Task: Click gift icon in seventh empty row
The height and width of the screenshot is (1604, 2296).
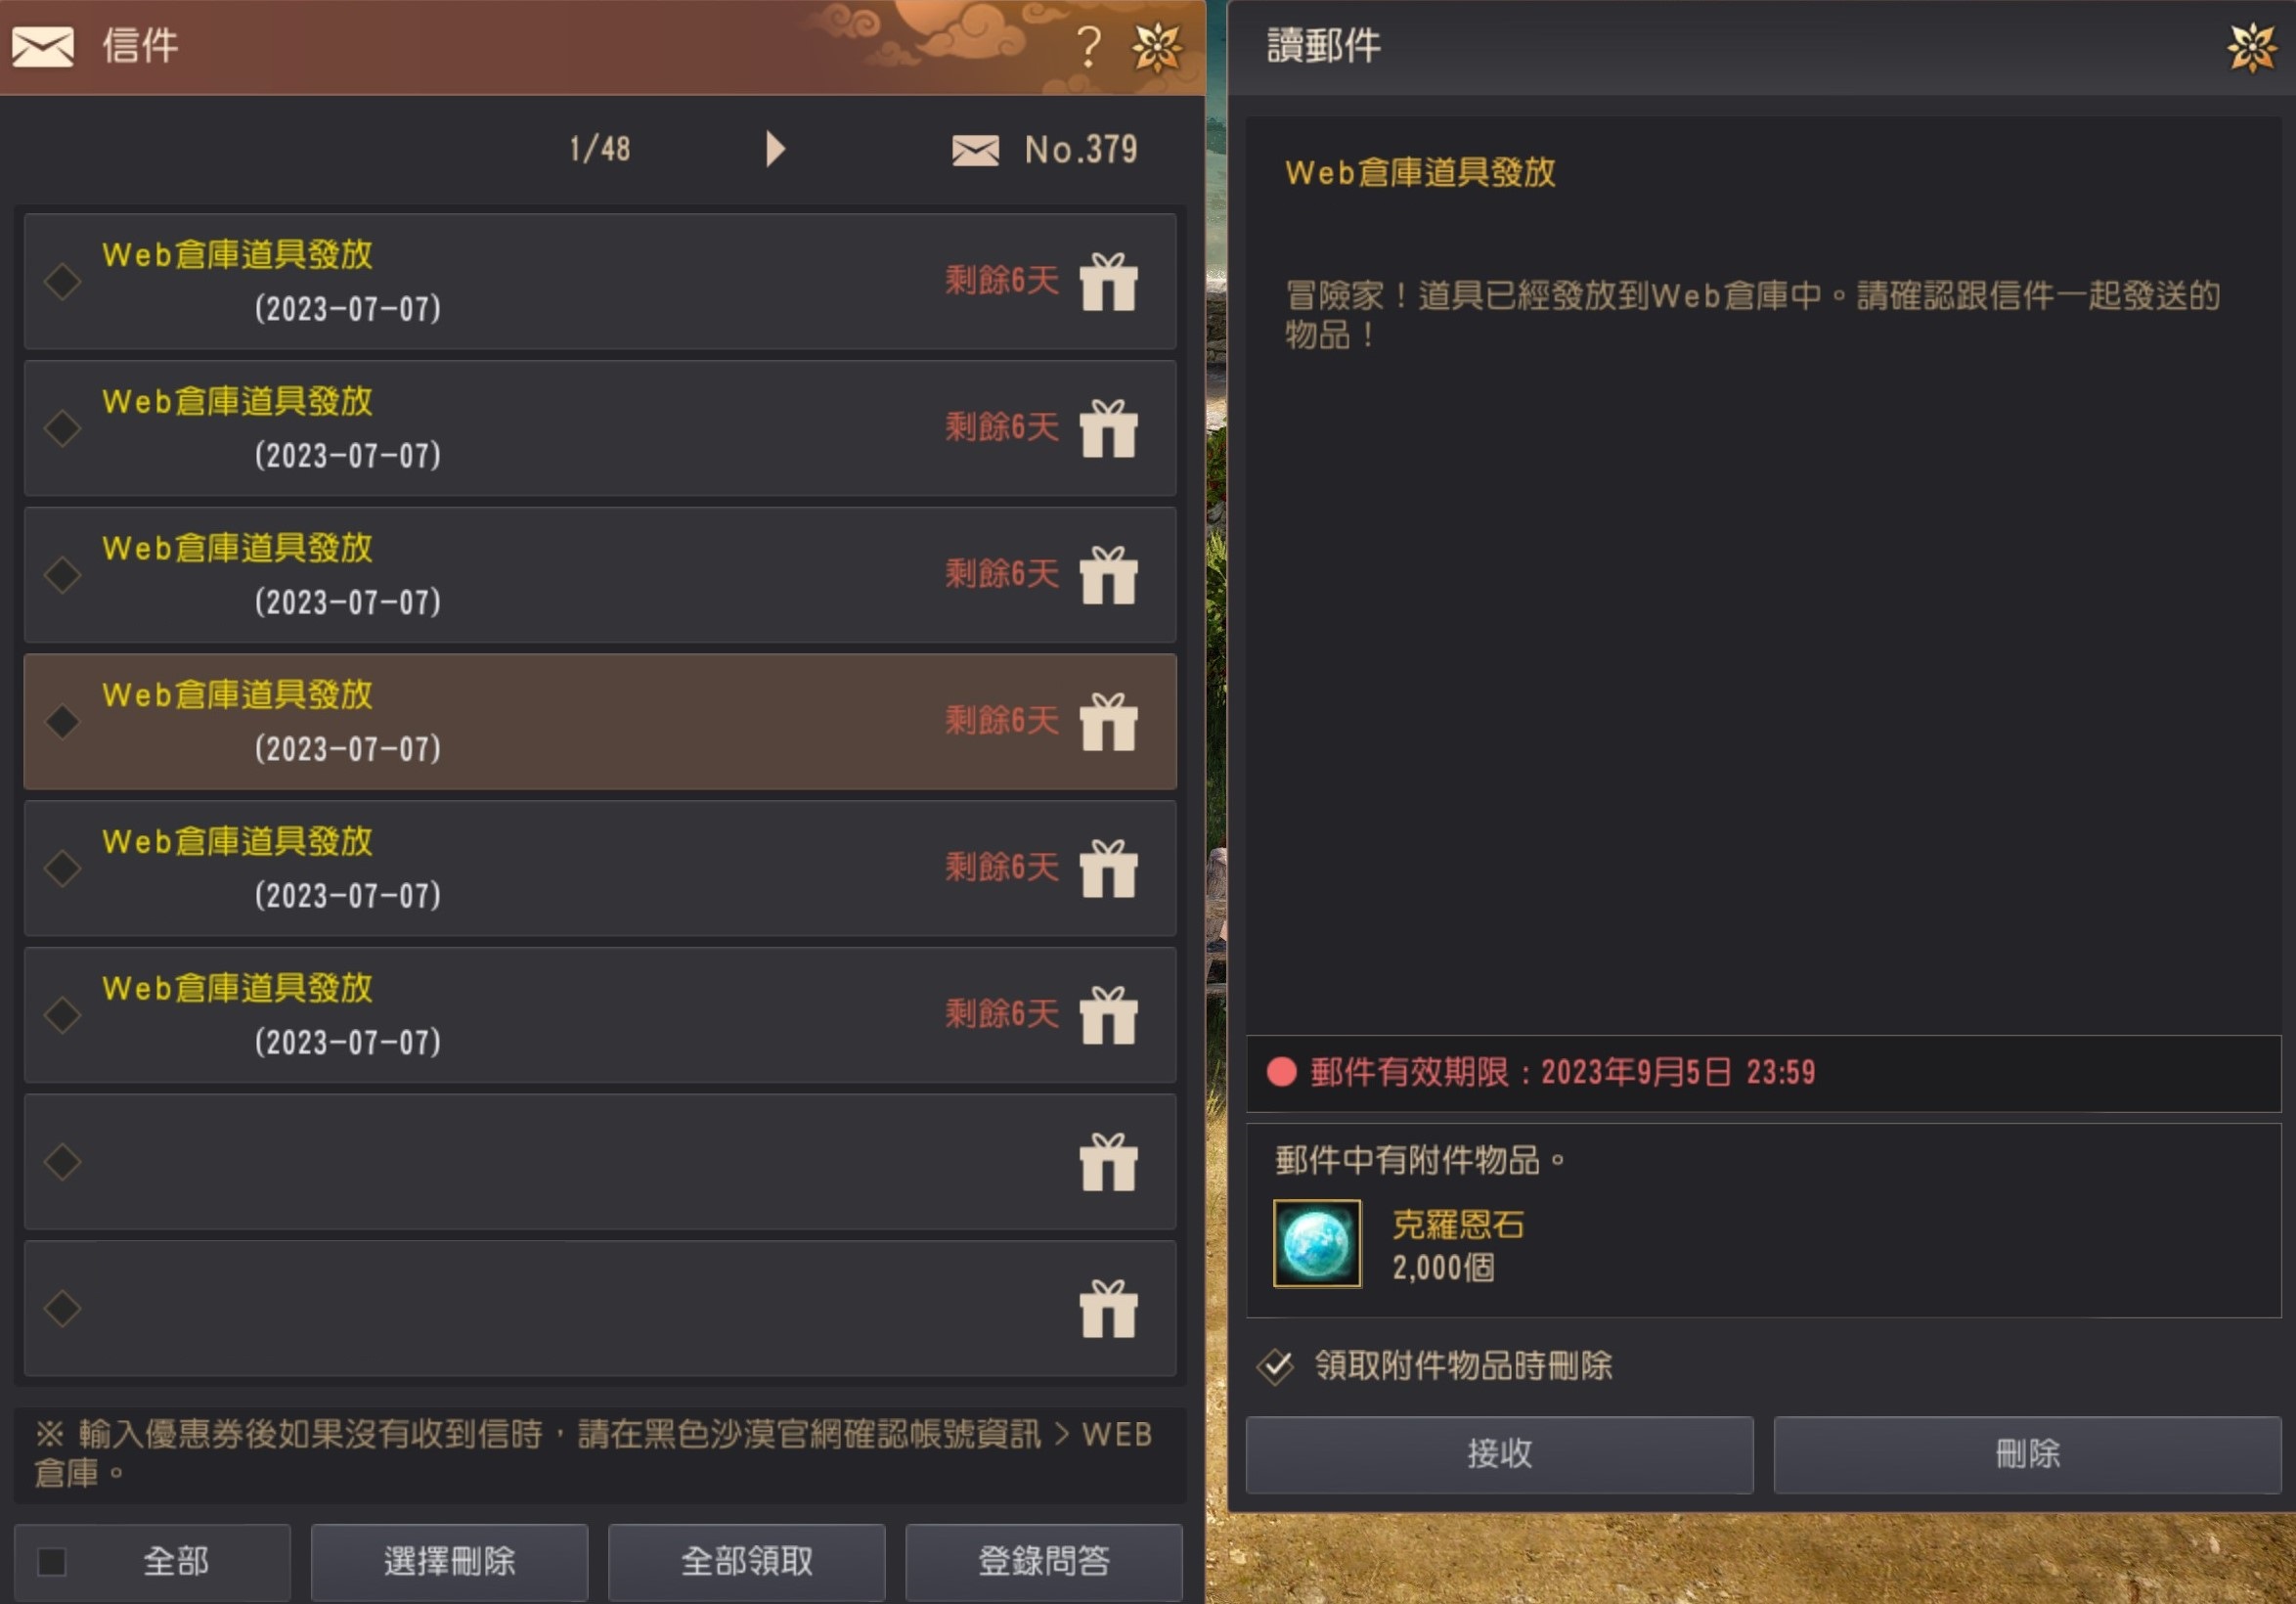Action: click(x=1108, y=1162)
